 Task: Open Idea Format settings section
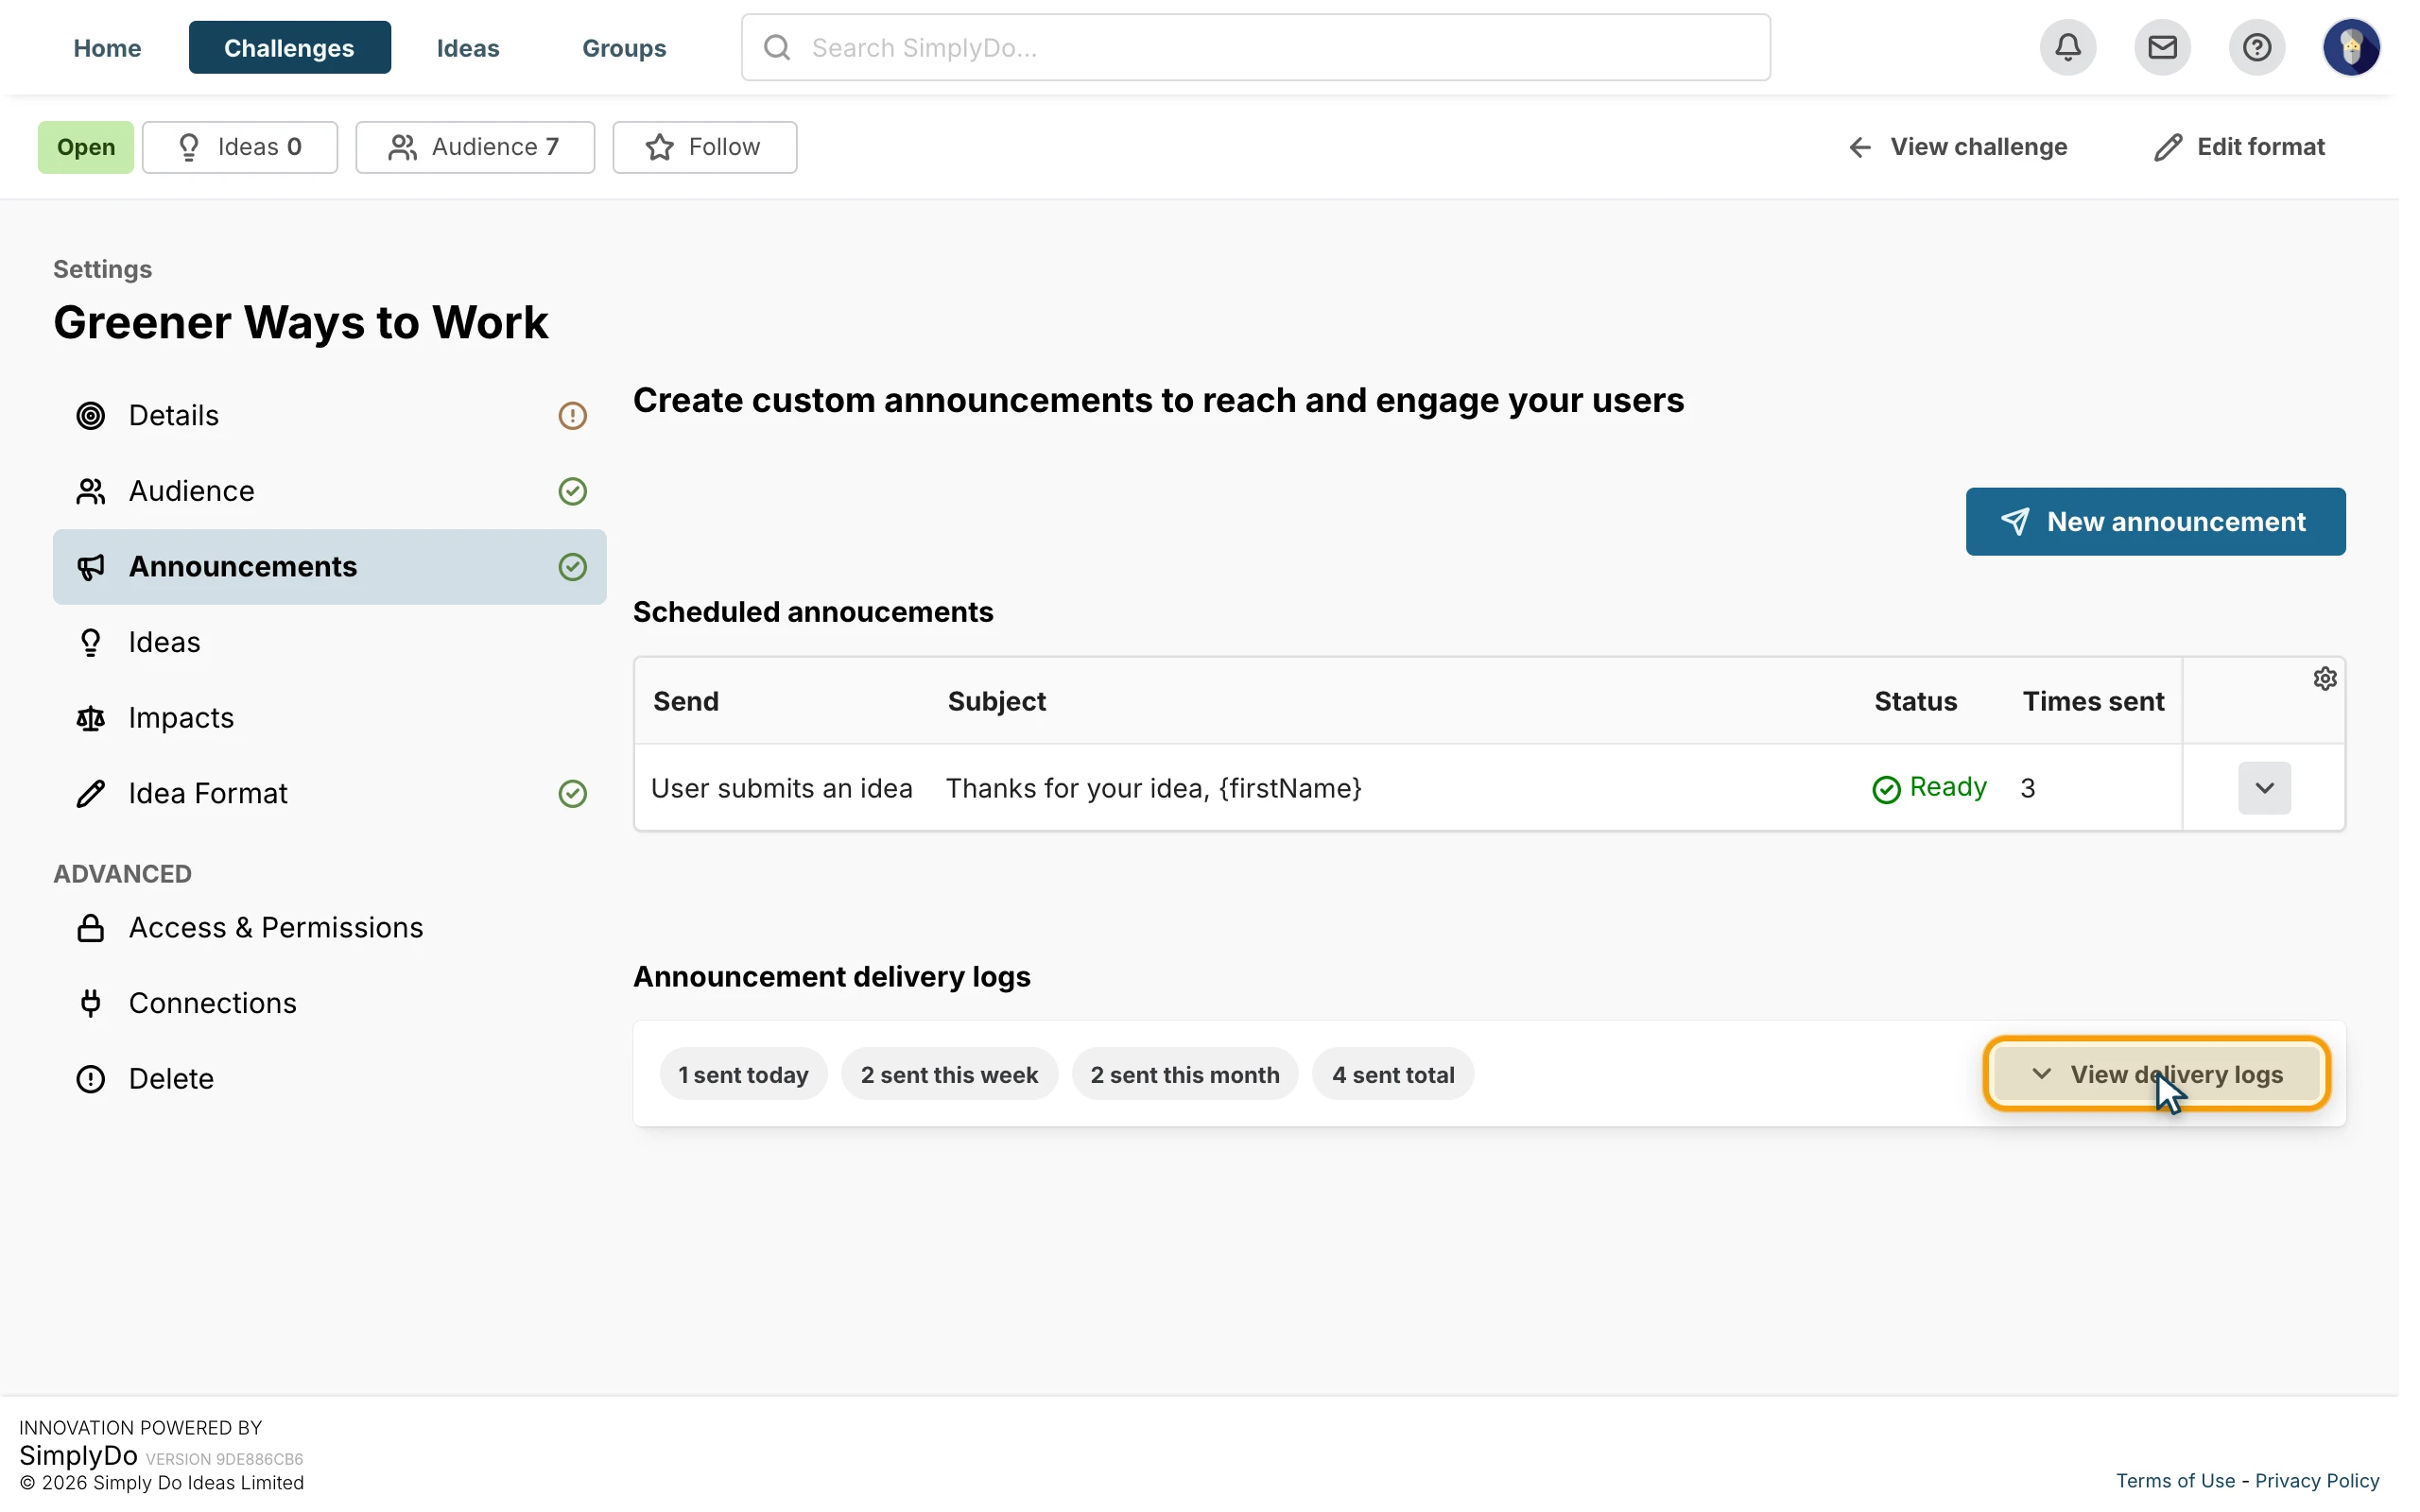(329, 794)
